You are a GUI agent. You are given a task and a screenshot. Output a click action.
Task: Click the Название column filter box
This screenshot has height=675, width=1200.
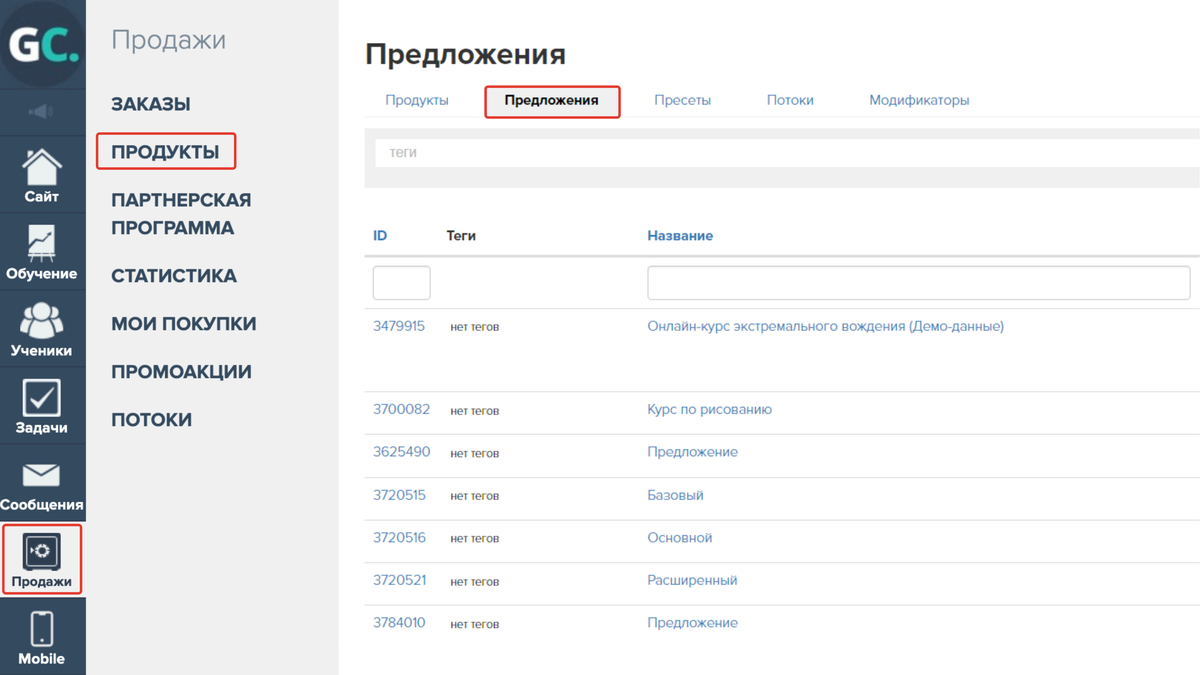point(919,283)
